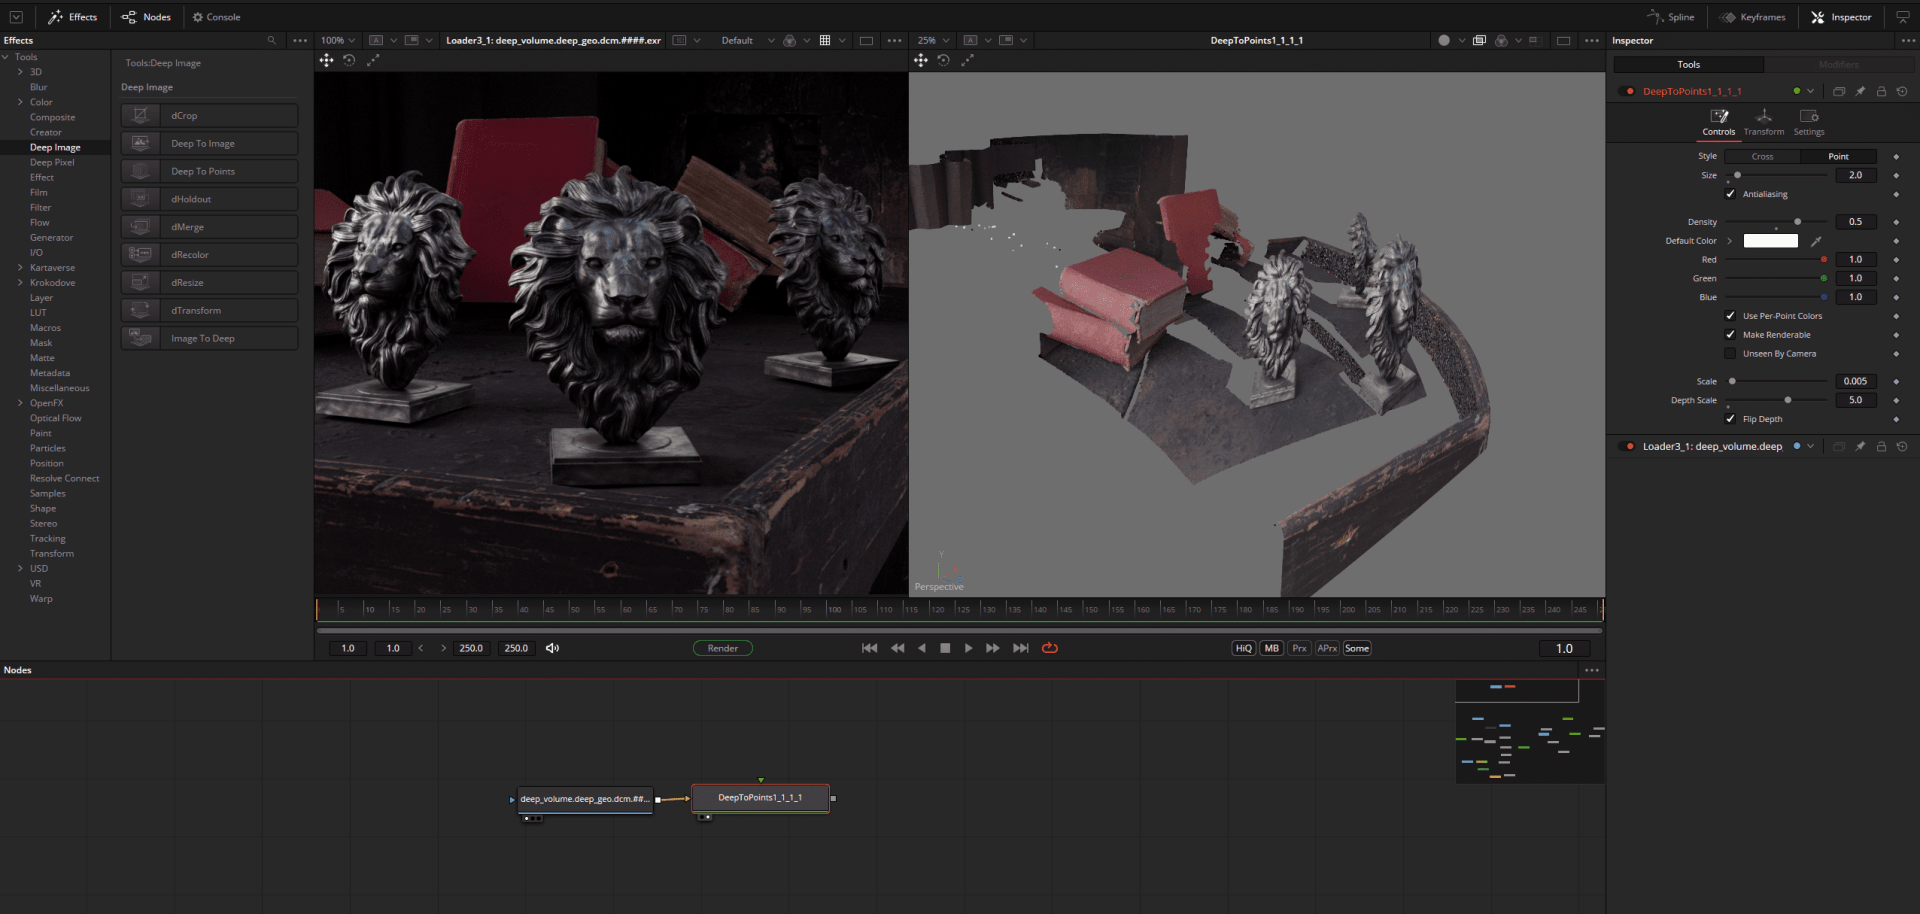Open the Console panel

[216, 16]
